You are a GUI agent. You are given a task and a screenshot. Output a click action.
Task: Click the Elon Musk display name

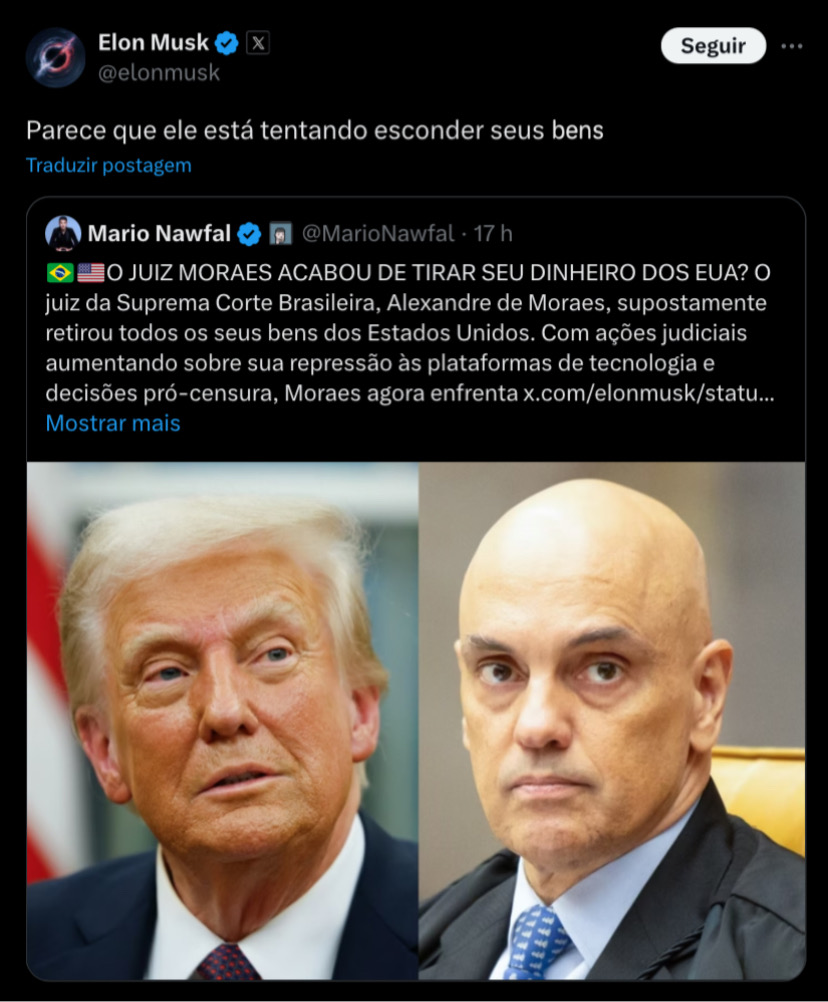tap(153, 42)
